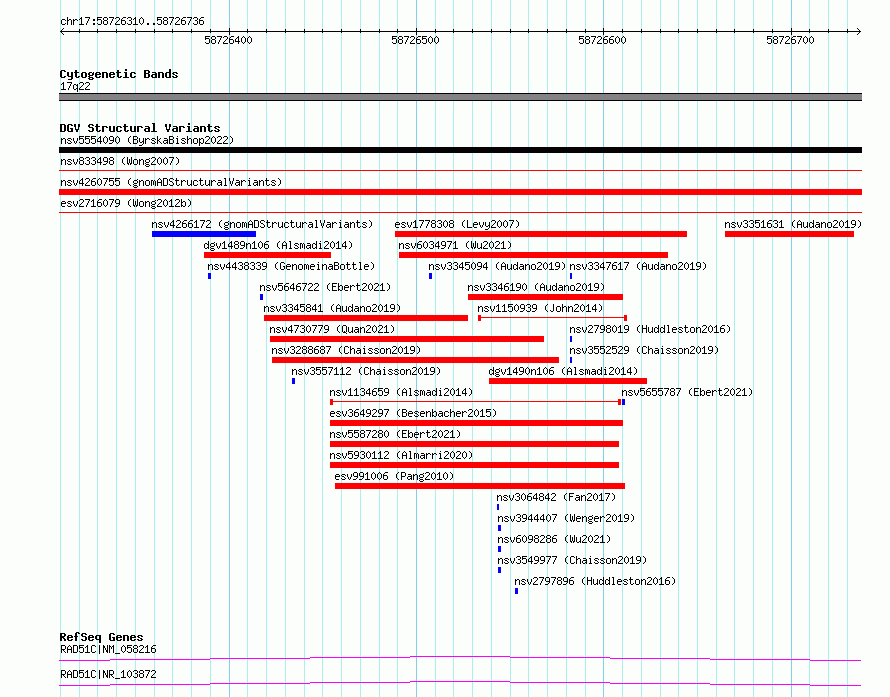Click the nsv5655787 (Ebert2021) label
This screenshot has height=697, width=890.
[x=687, y=392]
